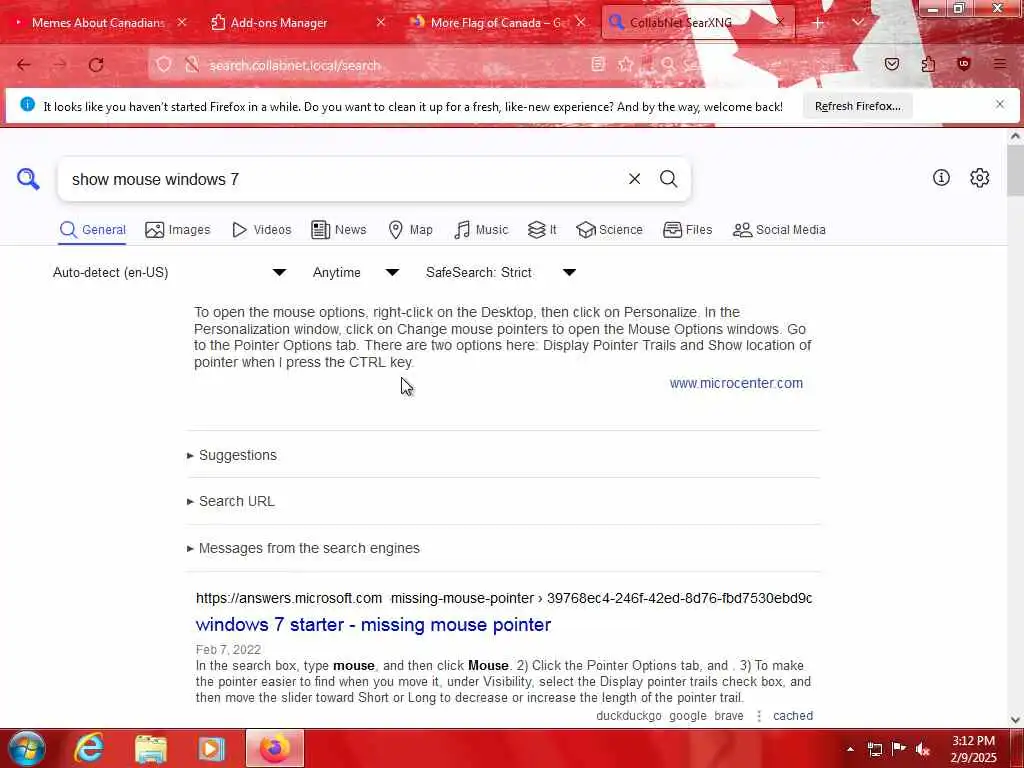
Task: Open the www.microcenter.com source link
Action: click(736, 383)
